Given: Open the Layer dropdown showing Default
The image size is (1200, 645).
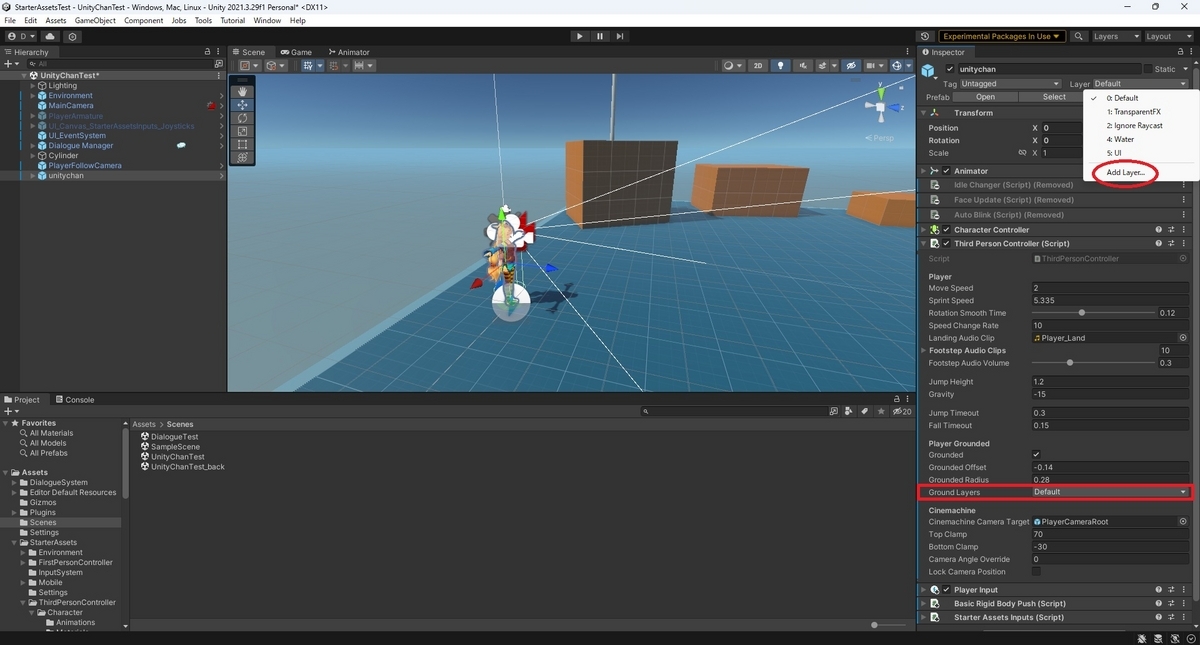Looking at the screenshot, I should tap(1141, 84).
